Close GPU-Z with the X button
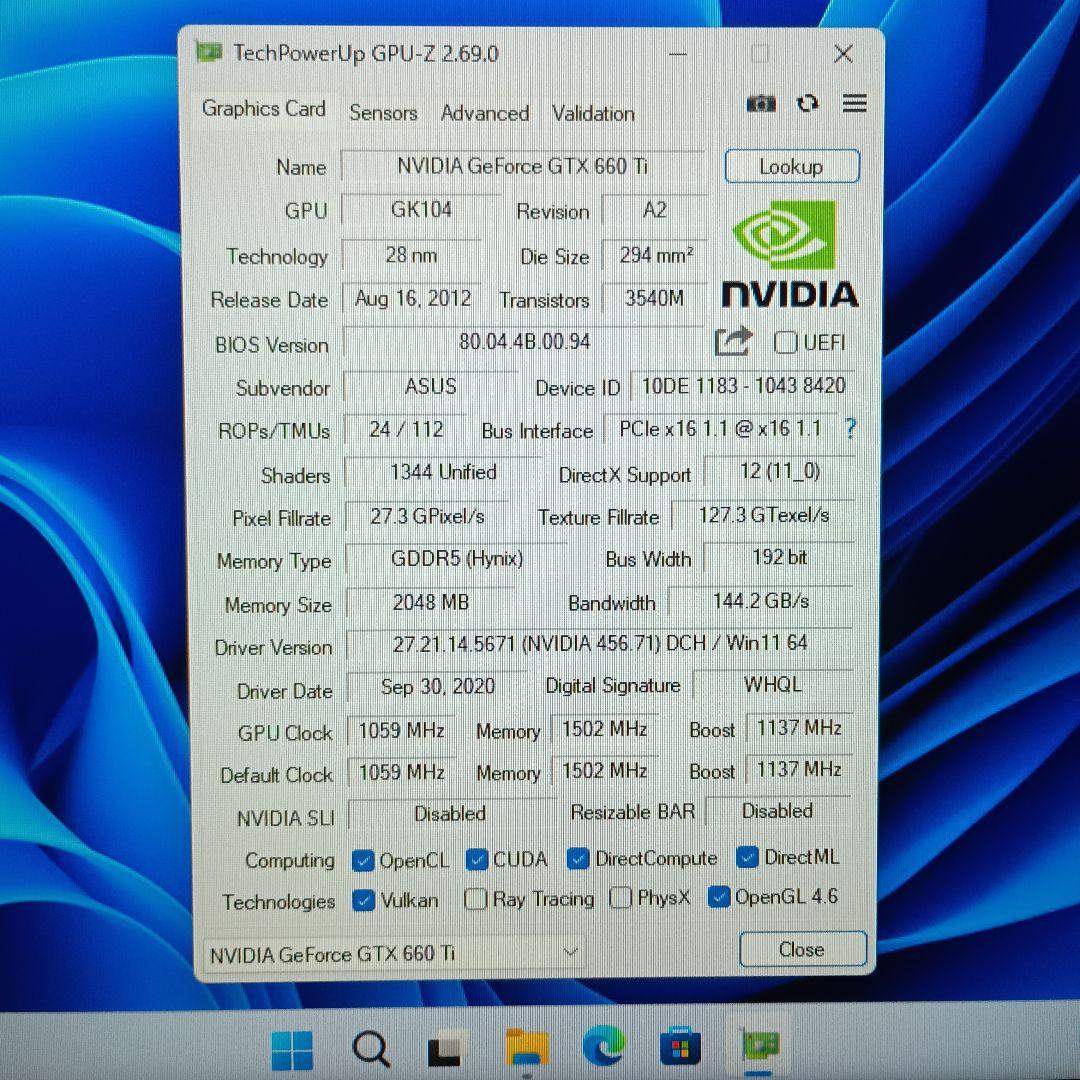This screenshot has width=1080, height=1080. click(x=843, y=54)
